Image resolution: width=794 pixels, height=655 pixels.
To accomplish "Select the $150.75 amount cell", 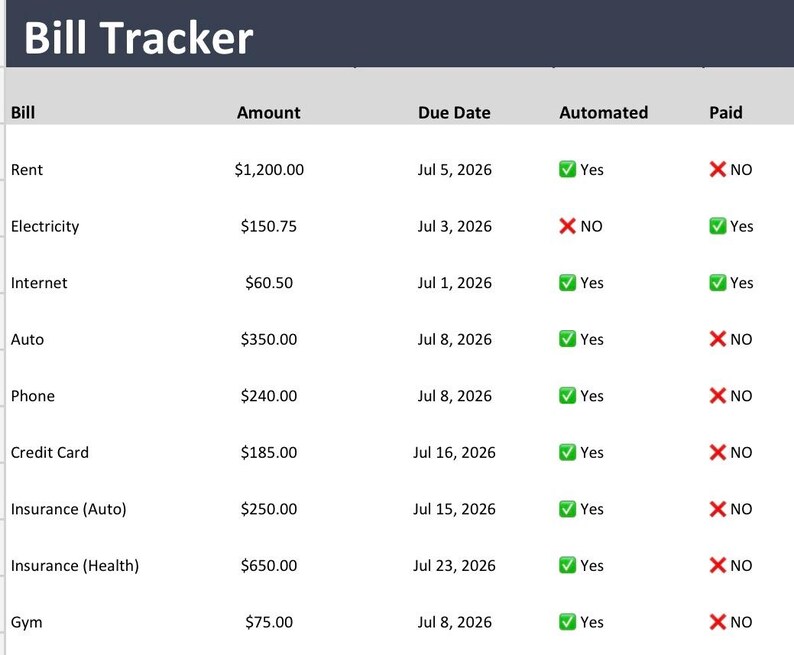I will pos(269,226).
